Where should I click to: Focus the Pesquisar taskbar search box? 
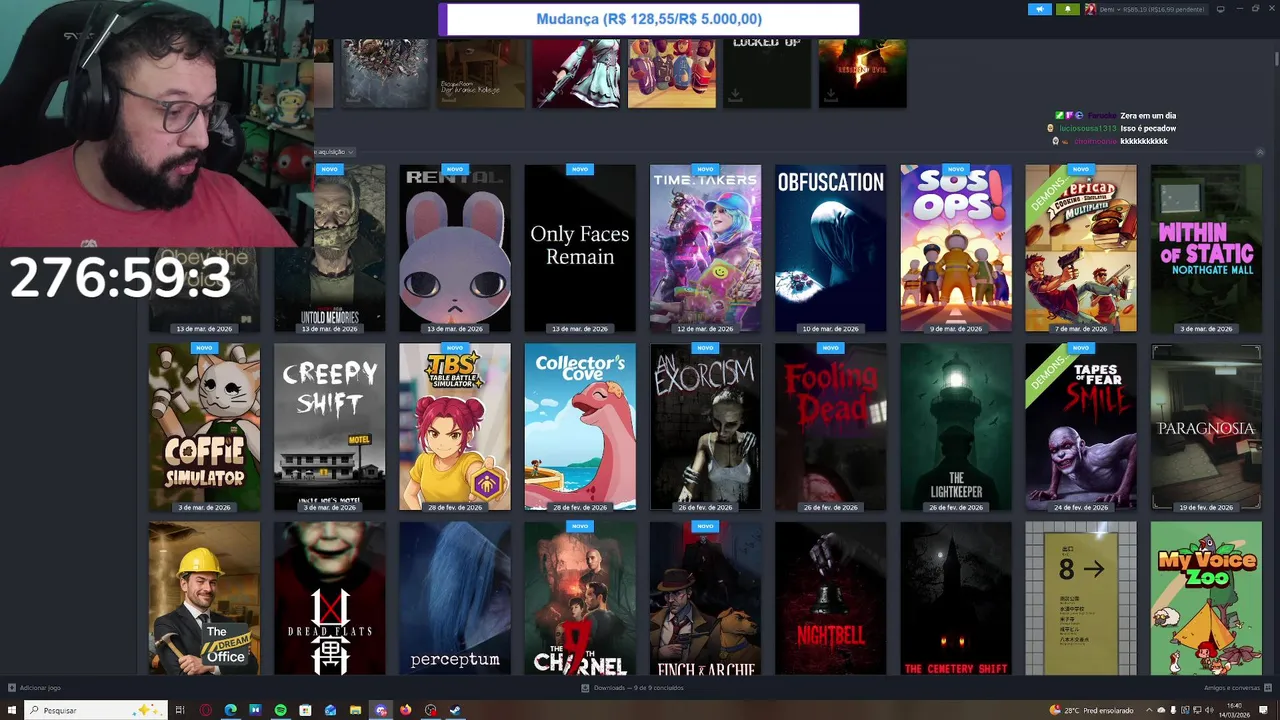pos(95,710)
